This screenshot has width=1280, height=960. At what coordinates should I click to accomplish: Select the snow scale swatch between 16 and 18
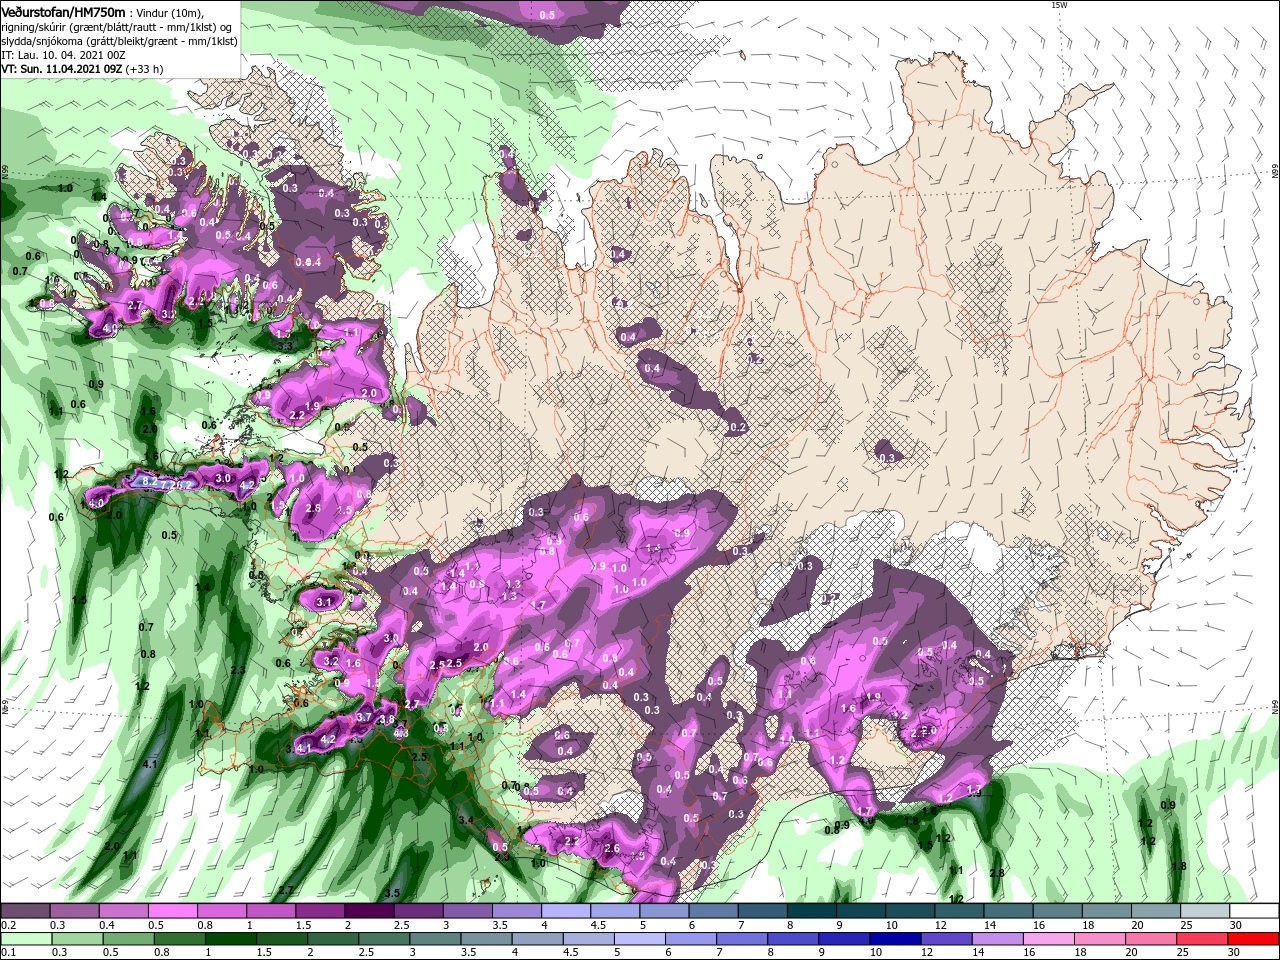pos(1058,910)
